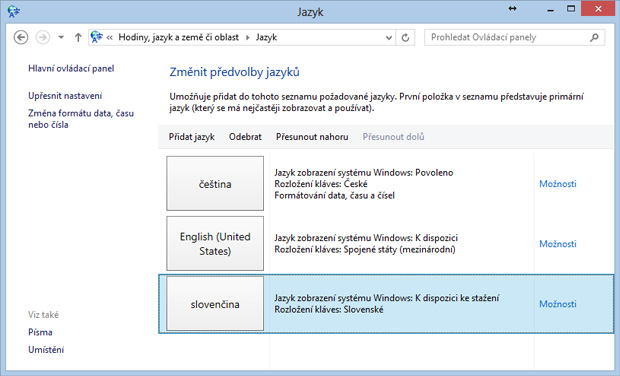Image resolution: width=620 pixels, height=376 pixels.
Task: Go up one level with the up arrow
Action: [x=78, y=38]
